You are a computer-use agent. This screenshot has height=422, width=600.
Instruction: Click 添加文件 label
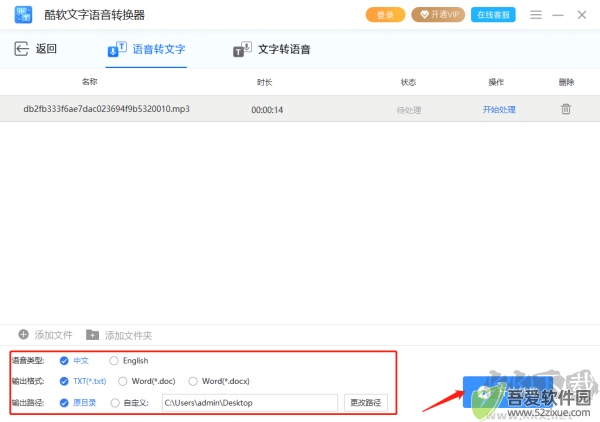[x=54, y=335]
